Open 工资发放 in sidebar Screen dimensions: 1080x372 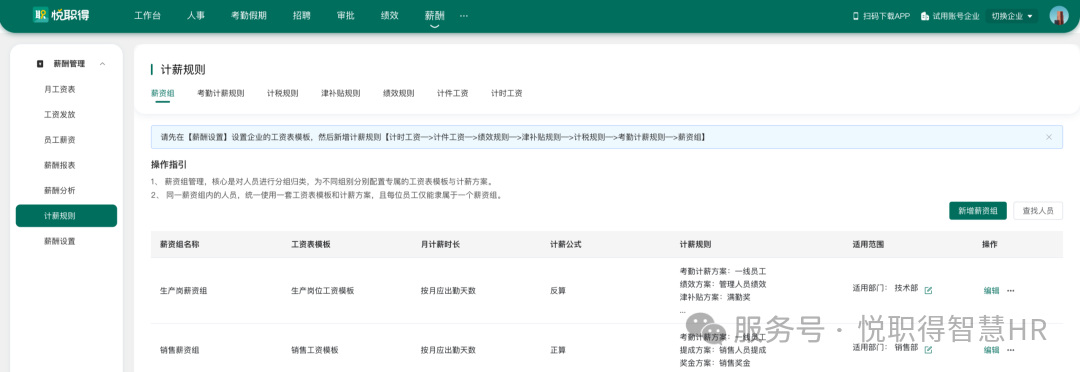tap(59, 114)
